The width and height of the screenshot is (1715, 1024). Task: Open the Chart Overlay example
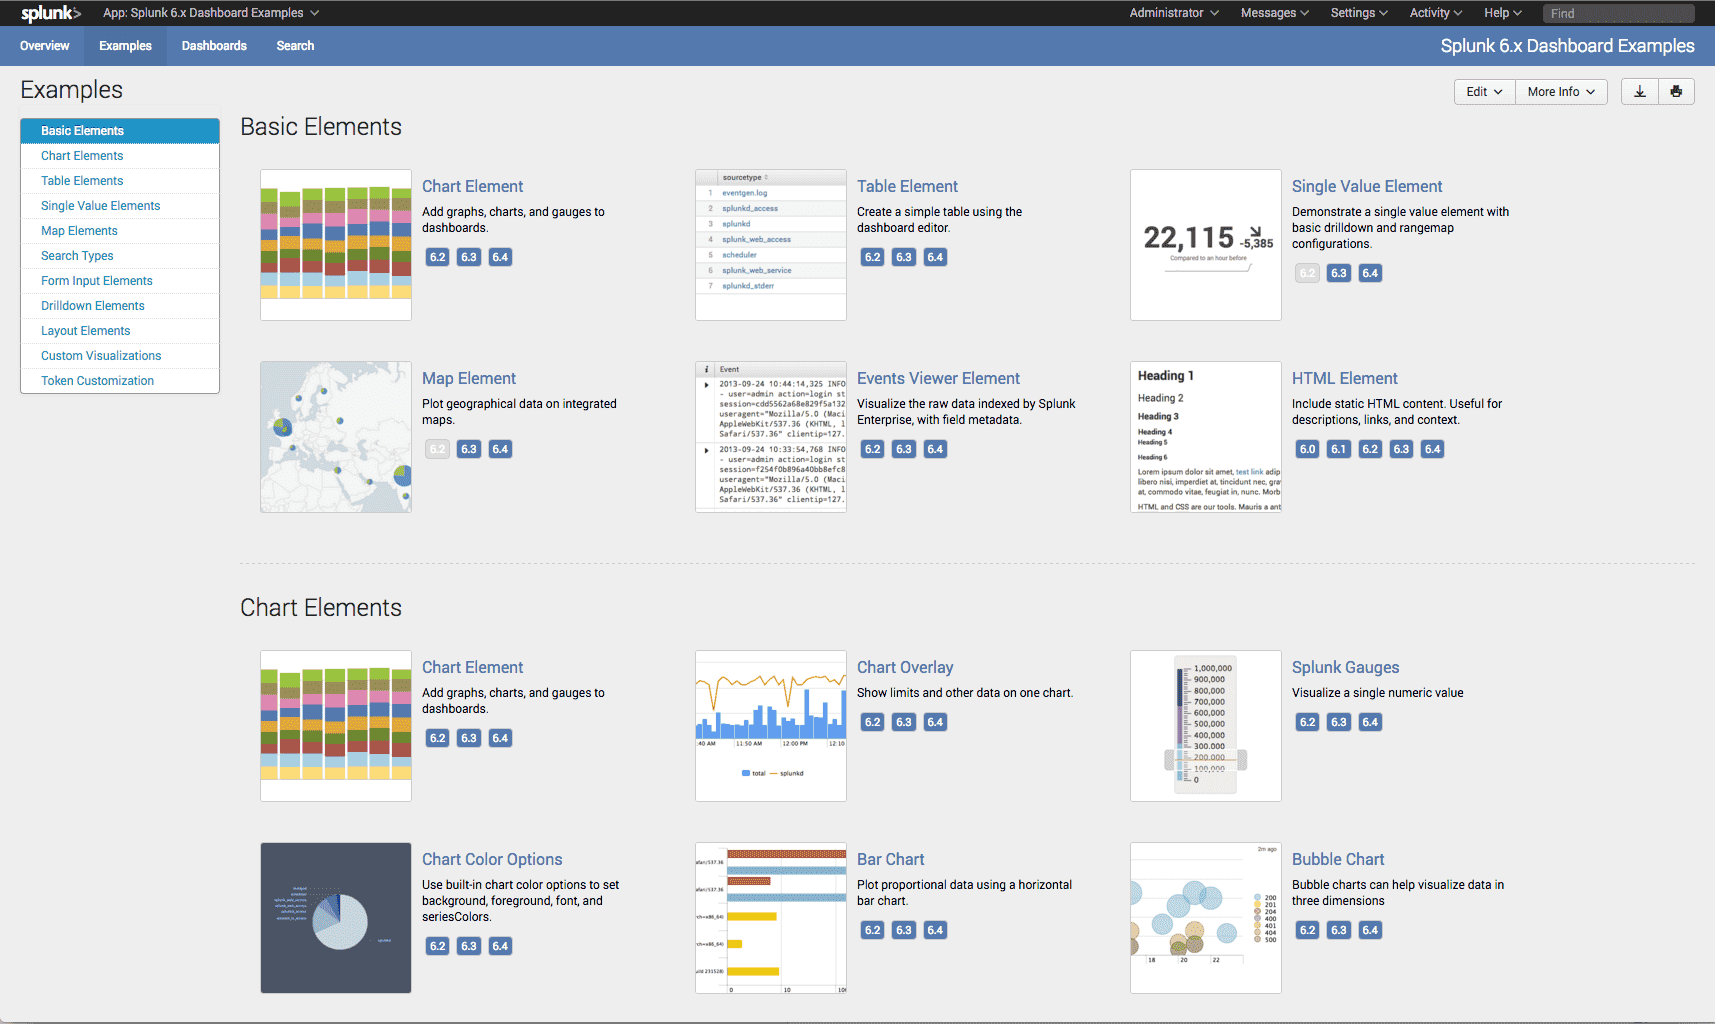click(x=905, y=667)
